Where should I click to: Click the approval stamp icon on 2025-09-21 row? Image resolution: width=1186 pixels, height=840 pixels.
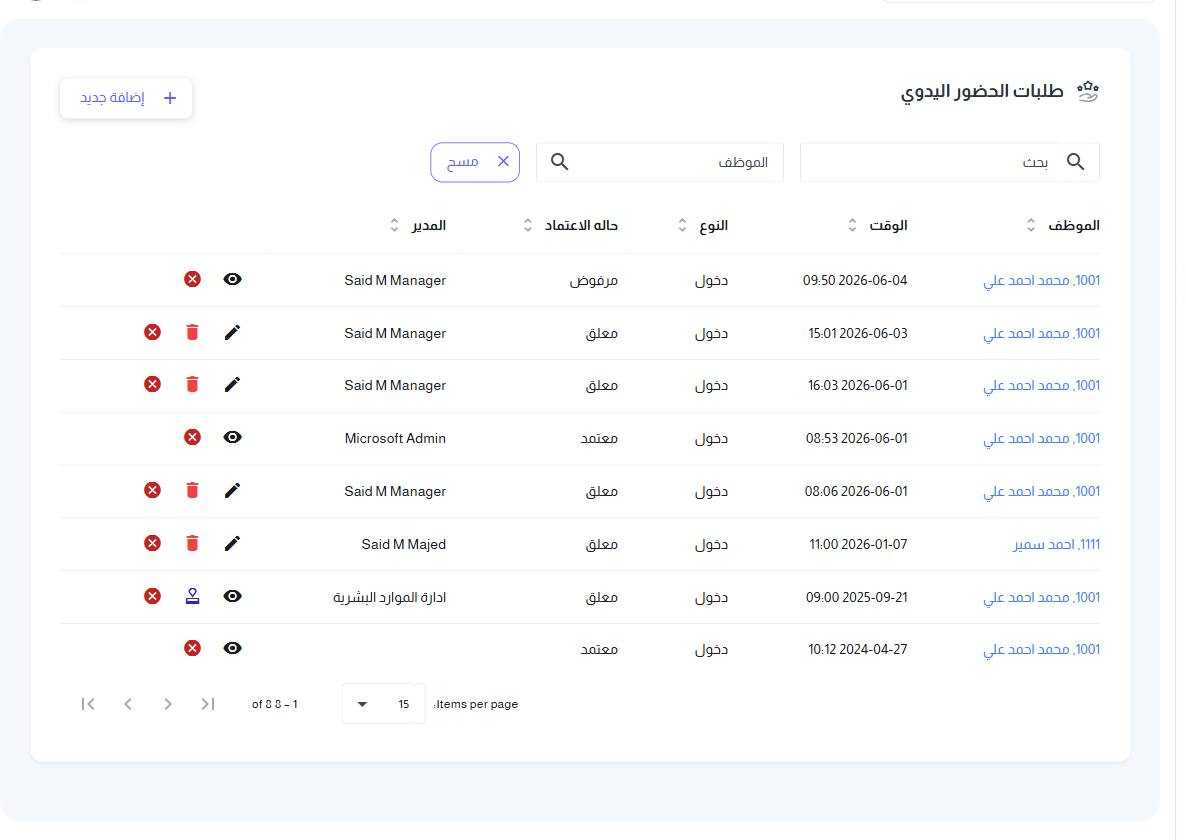click(x=192, y=596)
